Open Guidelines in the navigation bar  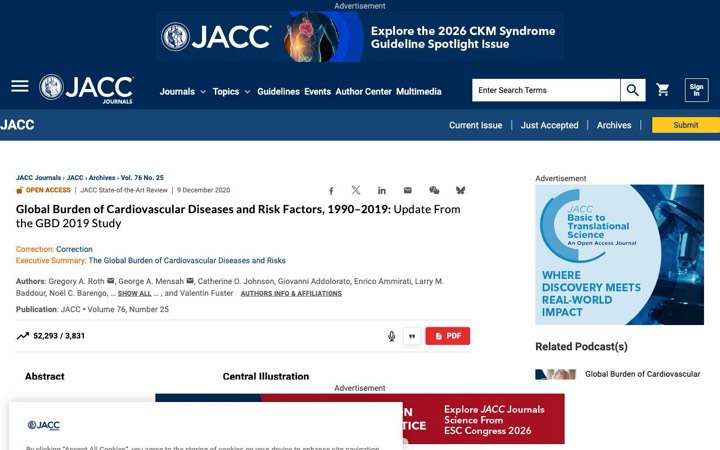(x=278, y=91)
